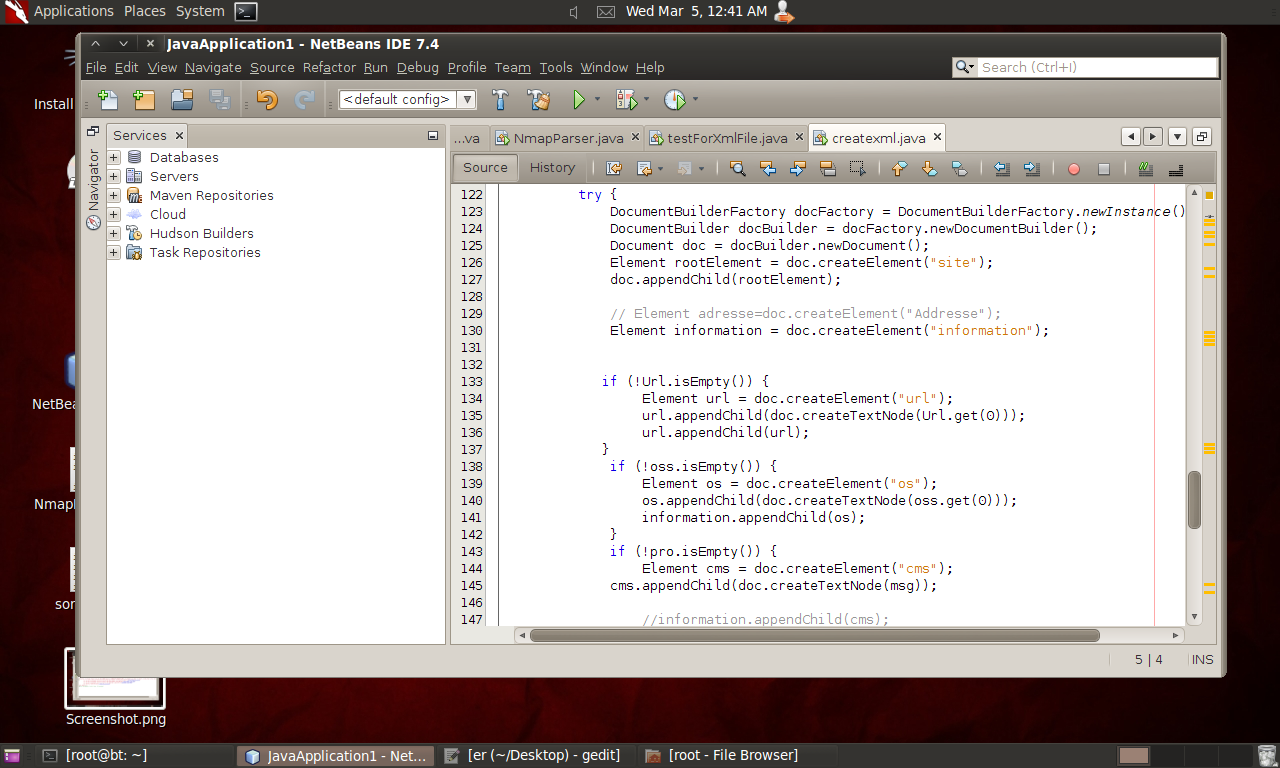This screenshot has width=1280, height=768.
Task: Click the editor vertical scrollbar thumb
Action: click(x=1194, y=500)
